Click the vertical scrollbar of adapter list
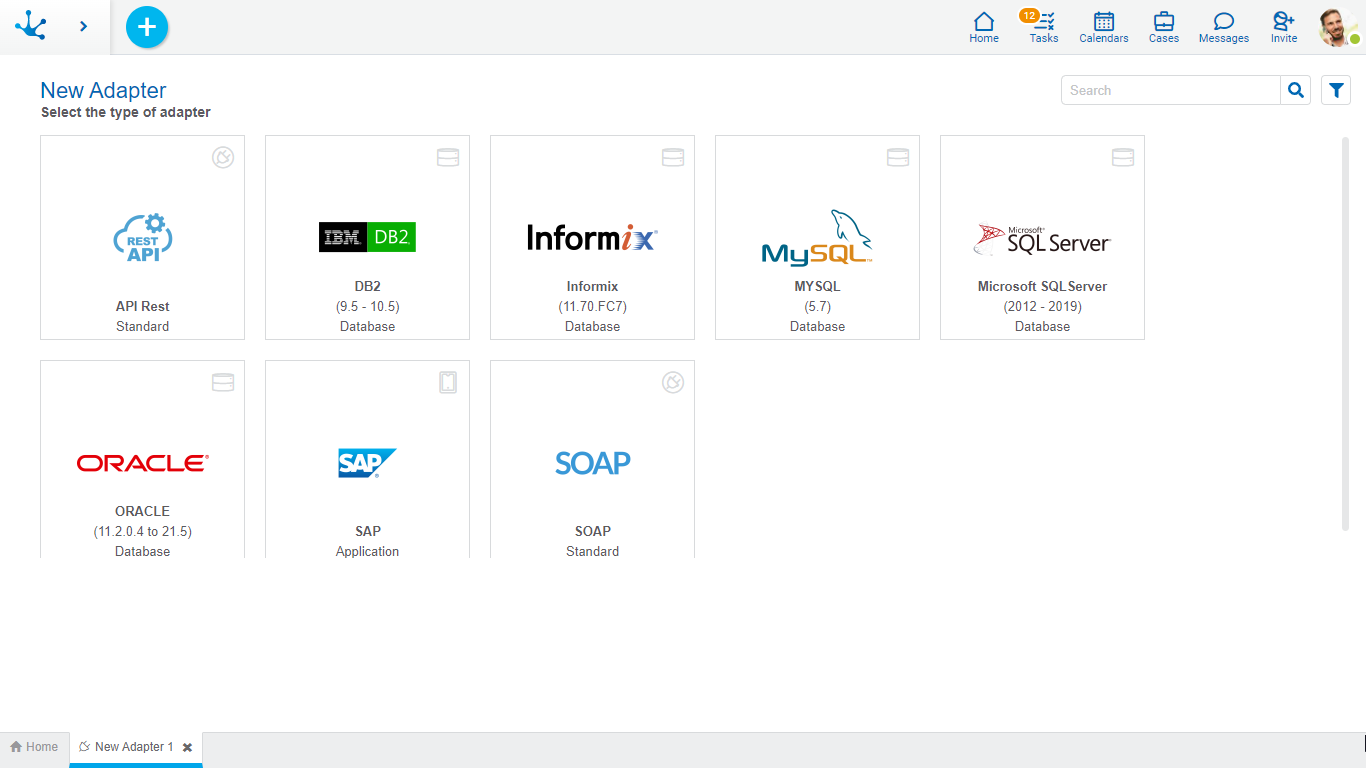The height and width of the screenshot is (768, 1366). pyautogui.click(x=1345, y=333)
